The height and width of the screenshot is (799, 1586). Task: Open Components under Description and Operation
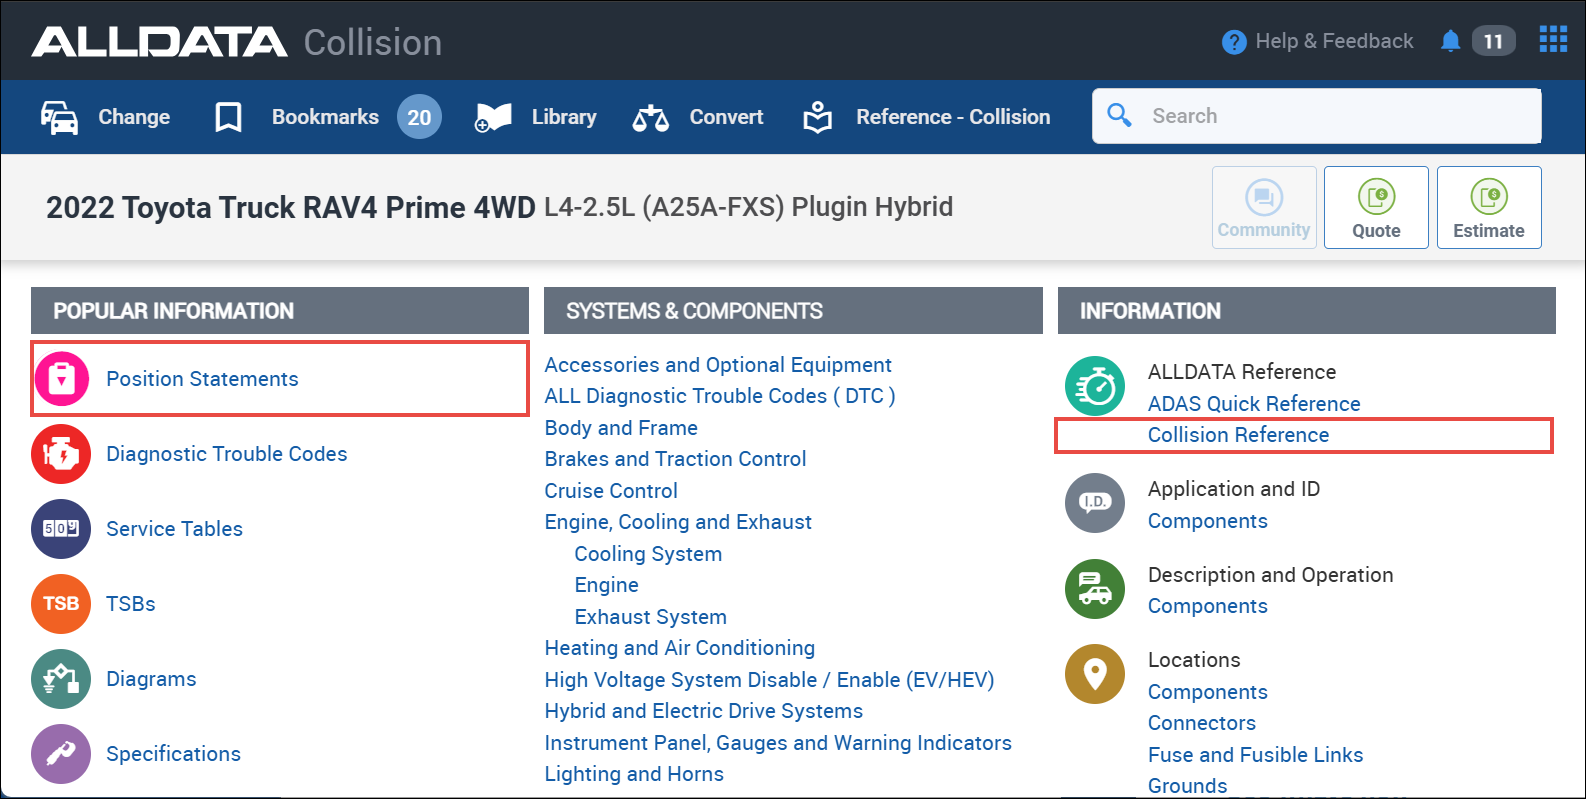tap(1207, 606)
